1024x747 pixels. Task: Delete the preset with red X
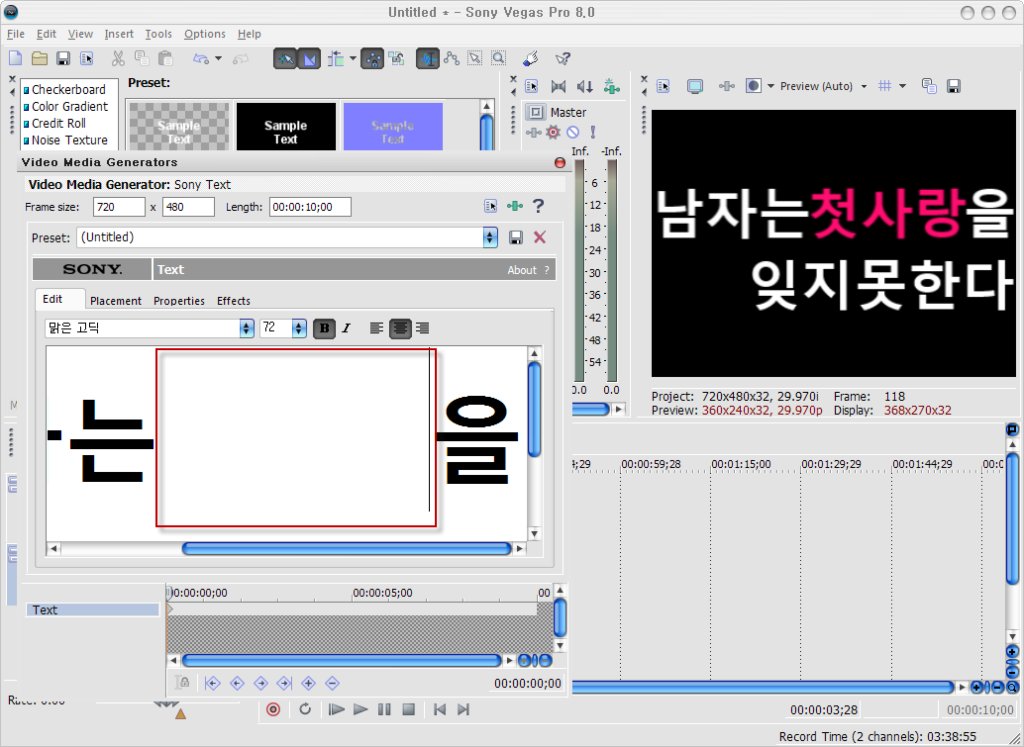pos(539,237)
